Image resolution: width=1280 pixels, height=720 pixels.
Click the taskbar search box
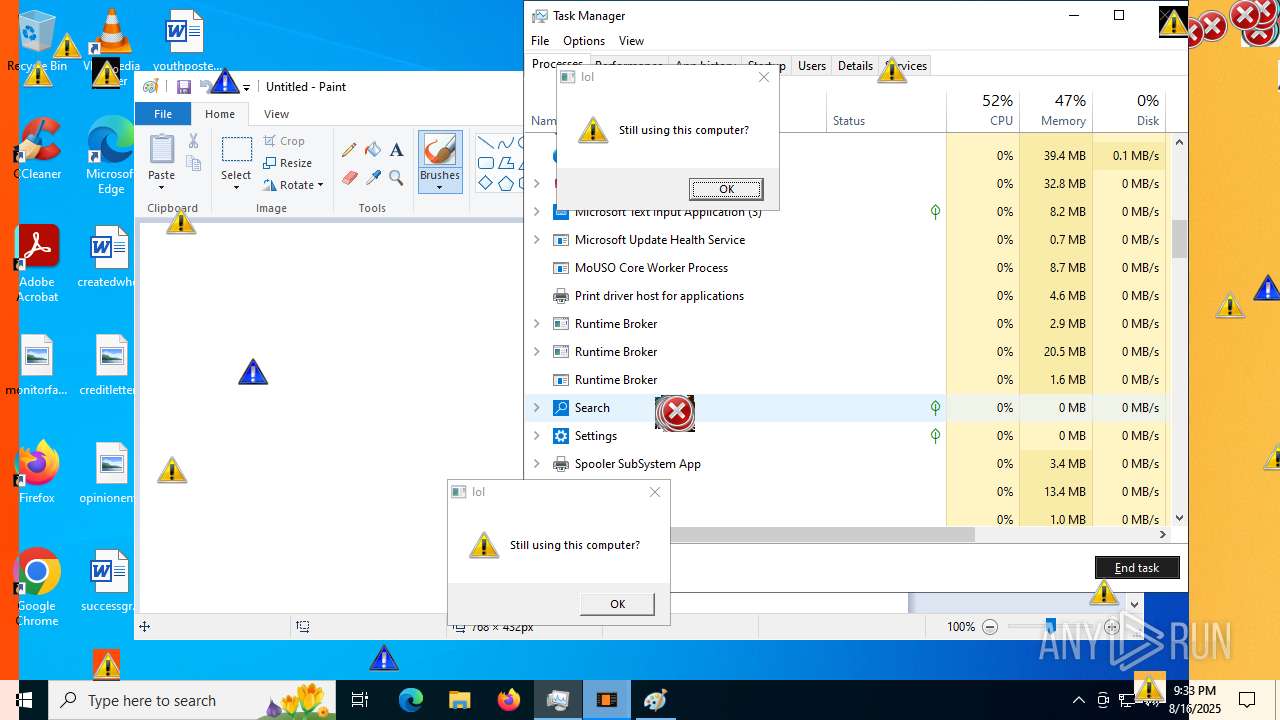coord(191,700)
